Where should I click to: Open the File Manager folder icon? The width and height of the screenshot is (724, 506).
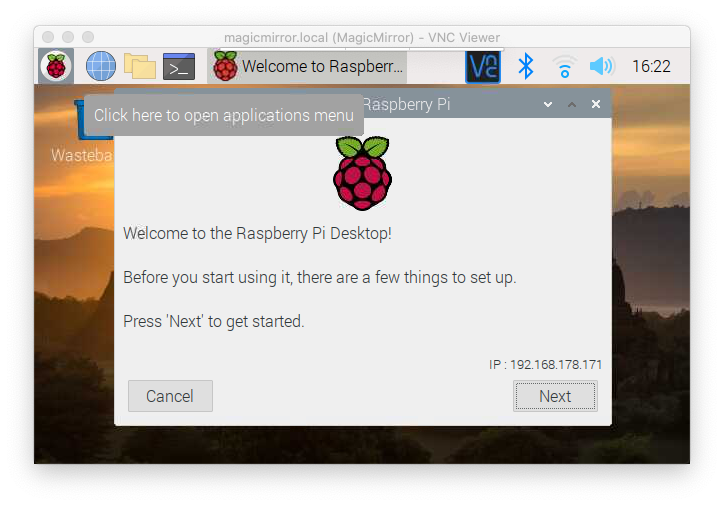139,66
